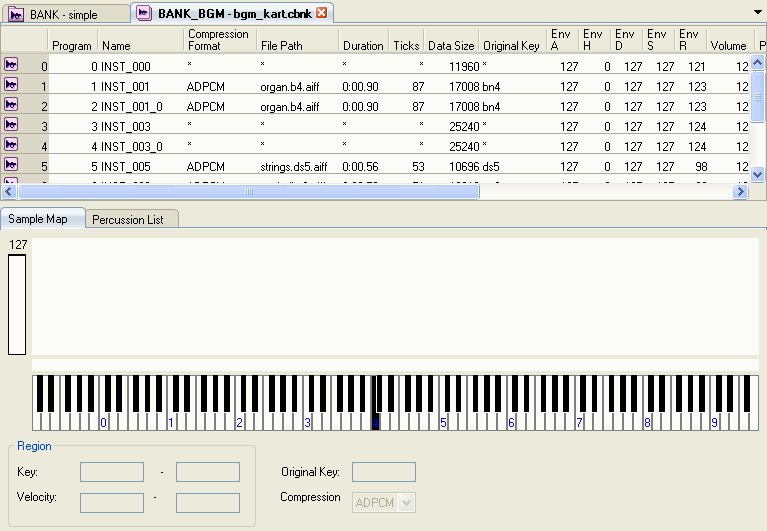
Task: Switch to the BANK - simple tab
Action: 62,14
